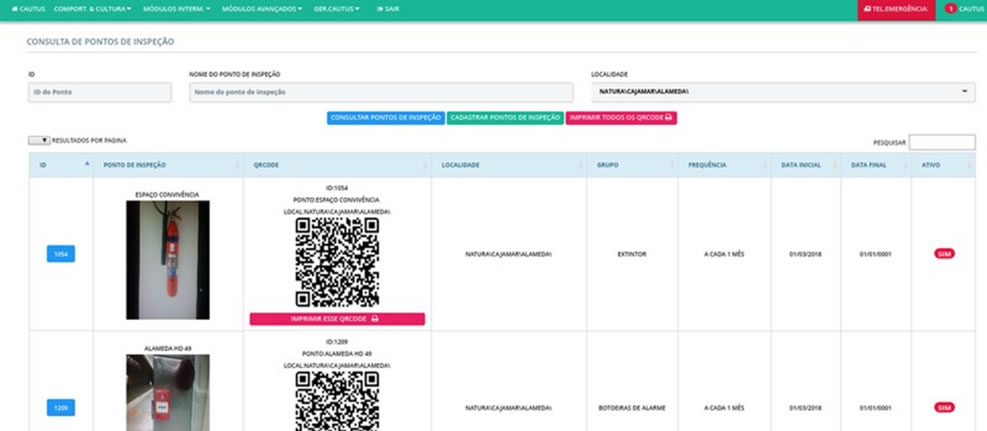Click Cadastrar Pontos de Inspeção button
Image resolution: width=987 pixels, height=431 pixels.
coord(505,118)
